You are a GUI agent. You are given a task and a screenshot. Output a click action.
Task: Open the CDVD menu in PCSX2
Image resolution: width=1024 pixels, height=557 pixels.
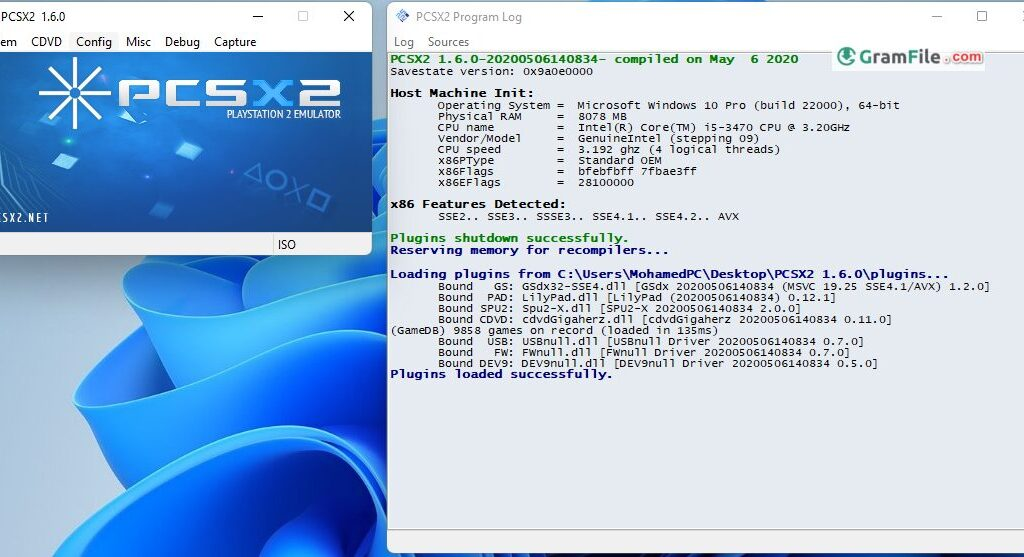pos(46,42)
